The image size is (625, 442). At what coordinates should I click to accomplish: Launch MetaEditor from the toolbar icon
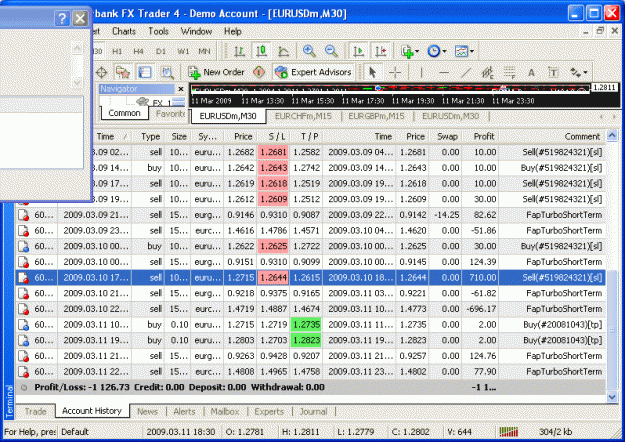[259, 72]
